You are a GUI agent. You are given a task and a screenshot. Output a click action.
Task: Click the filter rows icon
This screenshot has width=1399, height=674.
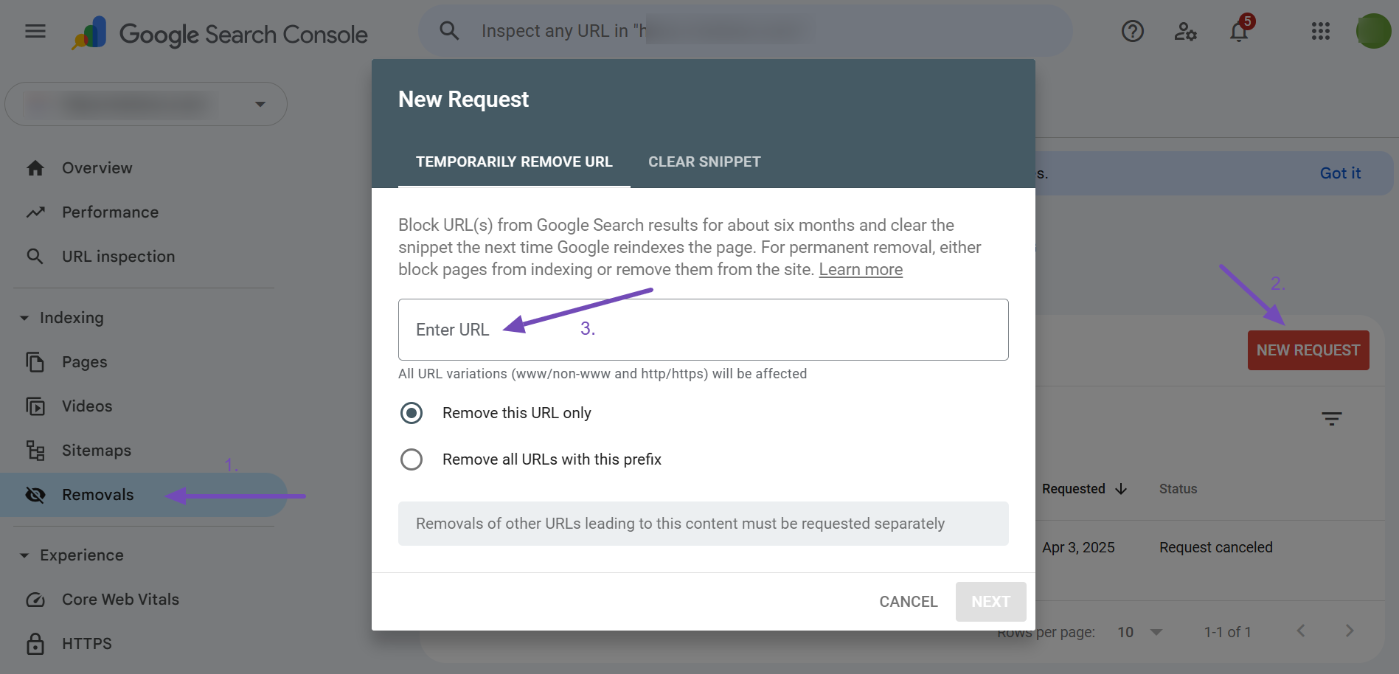1331,419
